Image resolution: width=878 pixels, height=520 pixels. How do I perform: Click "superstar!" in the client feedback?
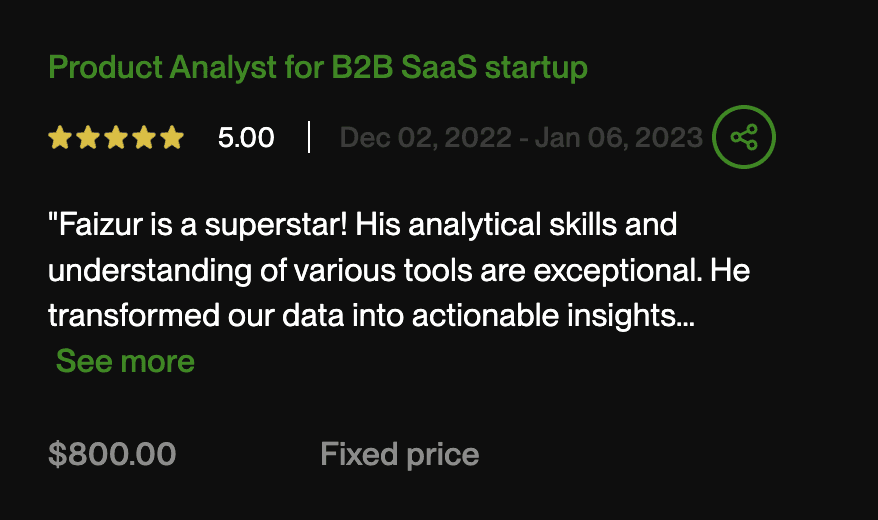click(x=276, y=226)
